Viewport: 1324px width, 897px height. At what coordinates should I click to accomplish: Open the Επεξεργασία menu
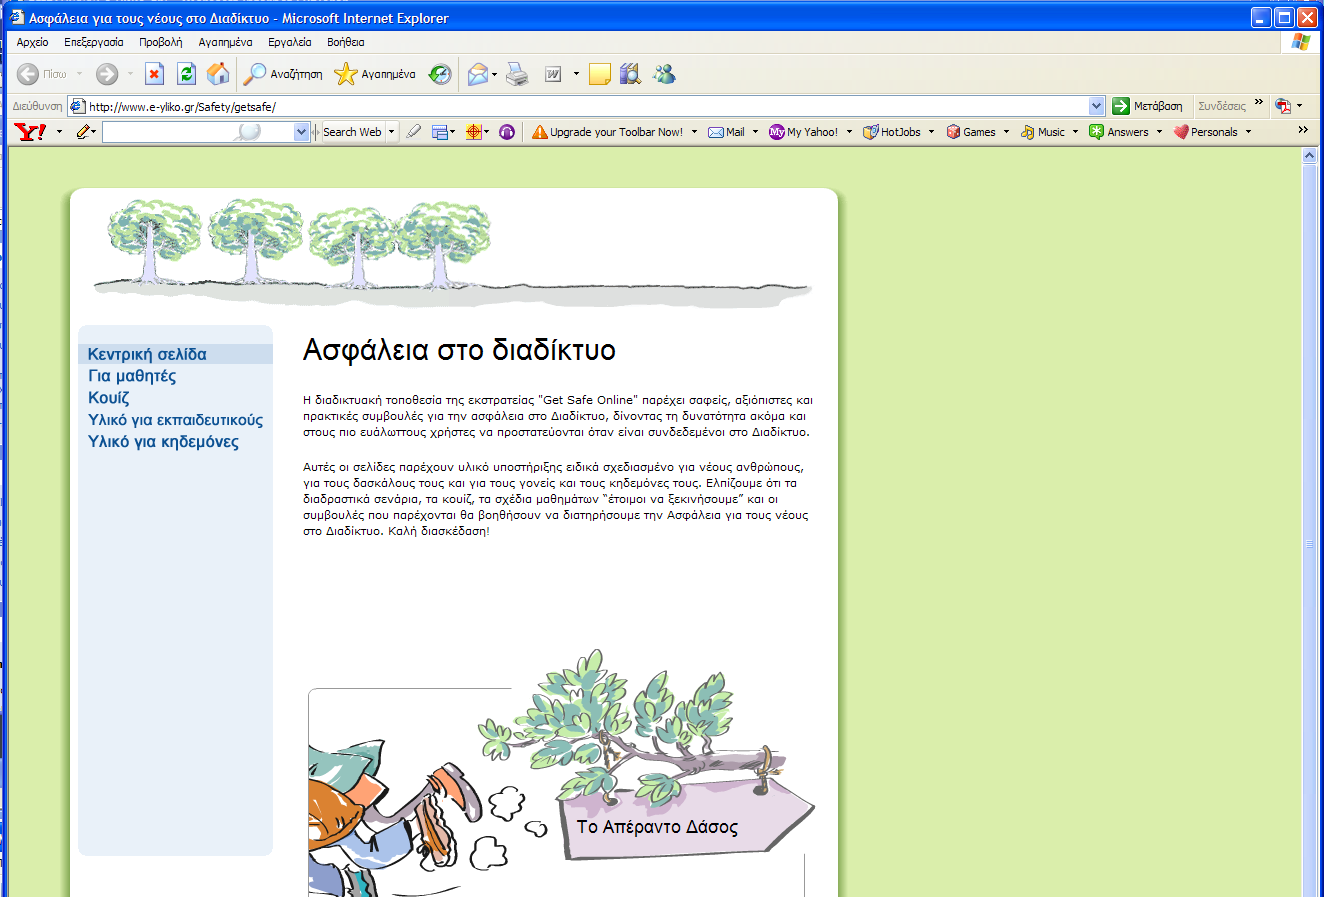94,42
